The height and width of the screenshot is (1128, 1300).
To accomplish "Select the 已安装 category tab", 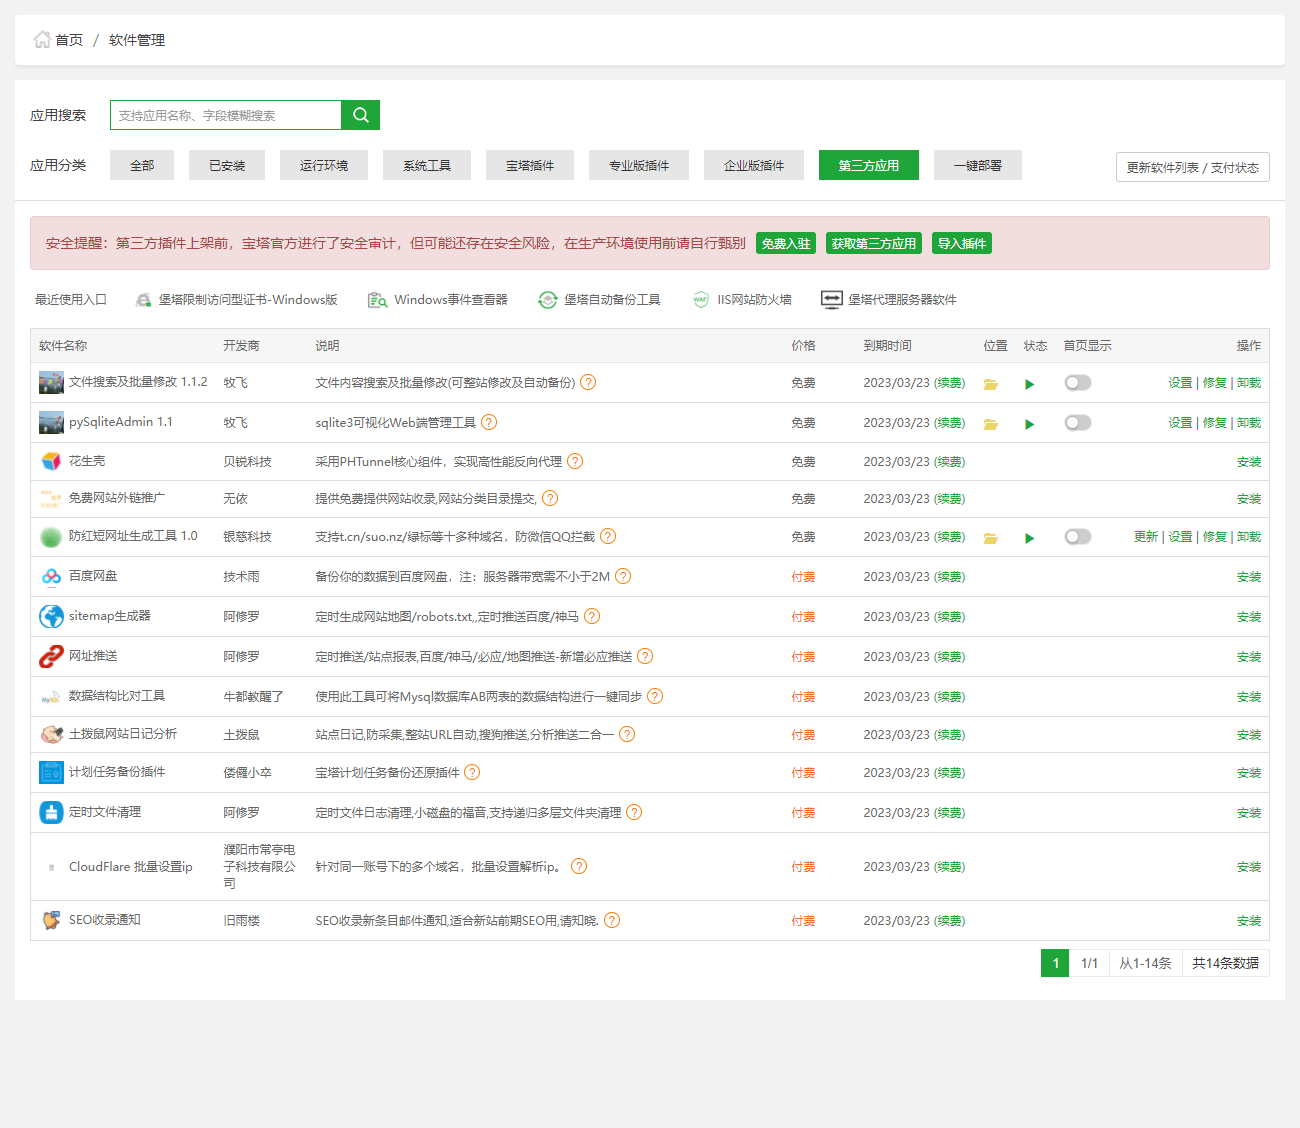I will click(x=227, y=165).
